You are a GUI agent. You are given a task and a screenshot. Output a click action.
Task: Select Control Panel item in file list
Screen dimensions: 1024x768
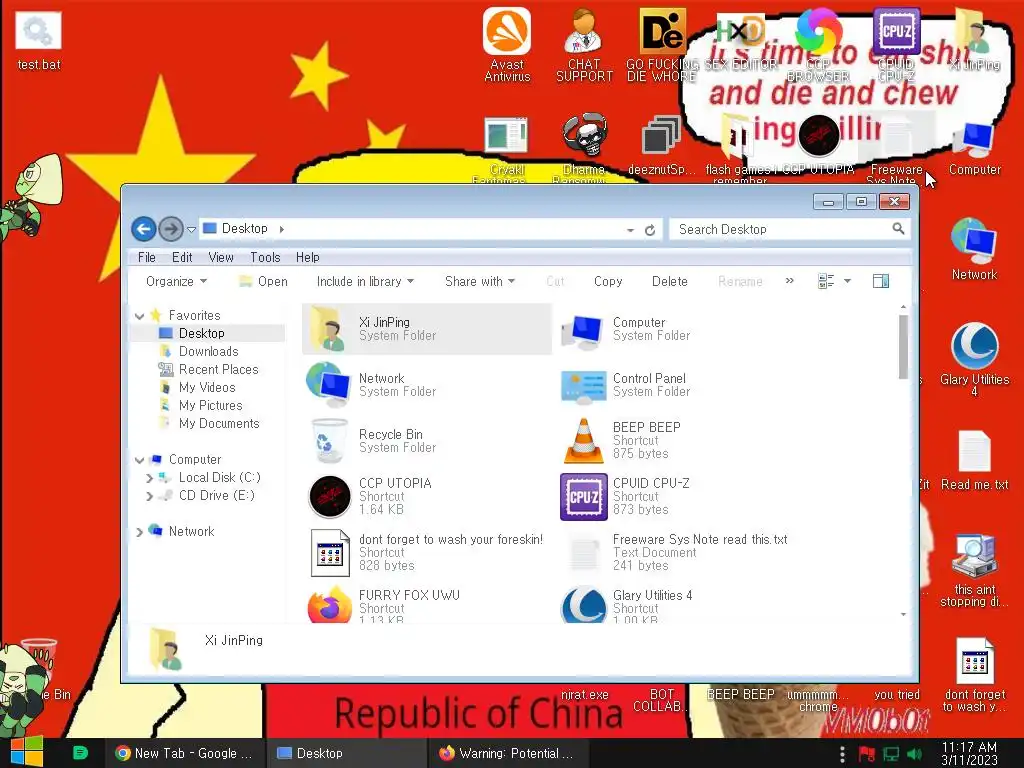[679, 385]
